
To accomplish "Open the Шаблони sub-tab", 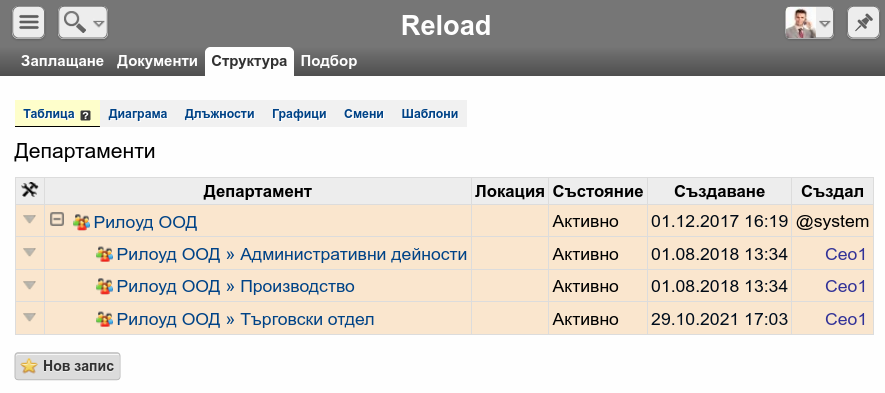I will tap(430, 113).
